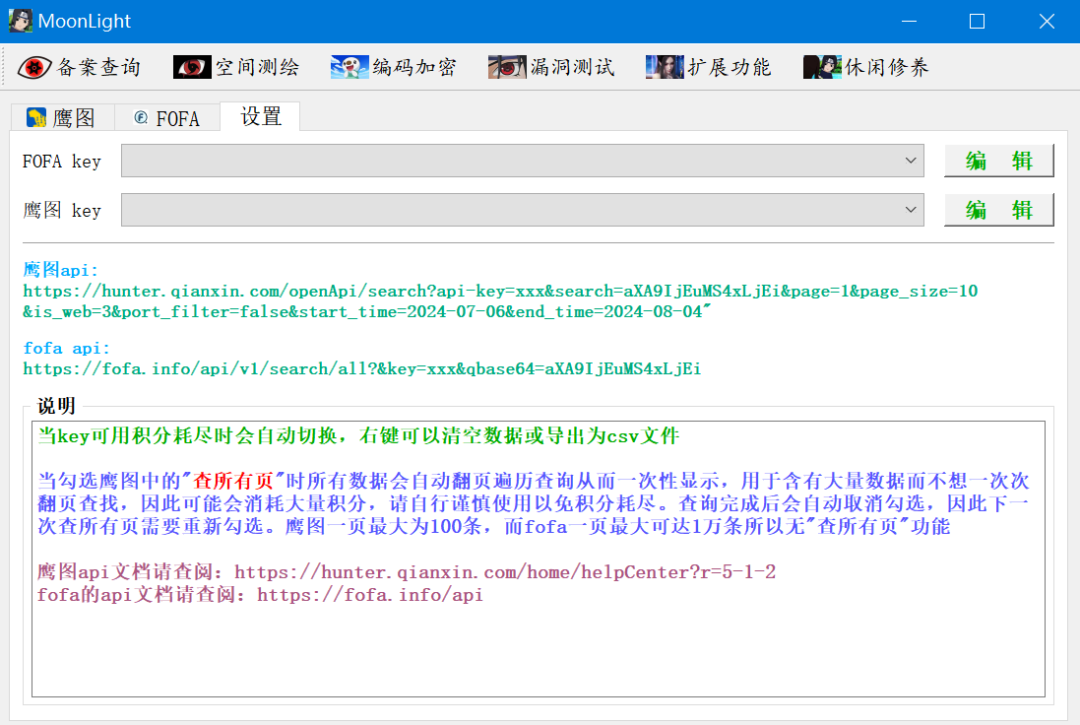Open the 休闲修养 menu
Image resolution: width=1080 pixels, height=725 pixels.
pos(866,67)
